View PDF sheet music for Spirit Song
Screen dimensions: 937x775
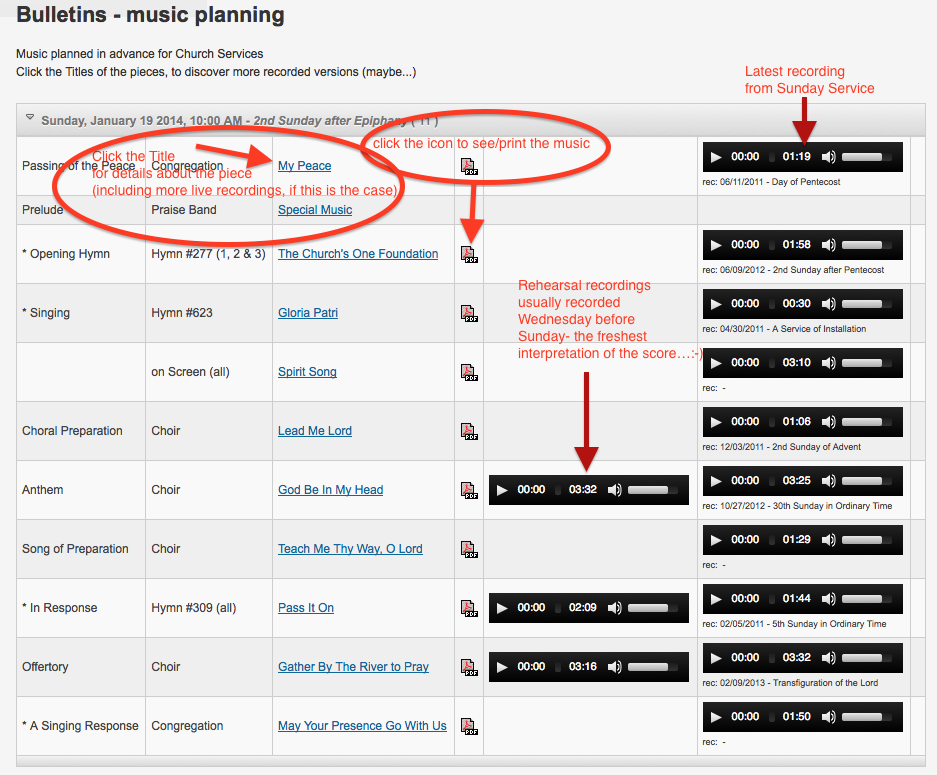[469, 372]
